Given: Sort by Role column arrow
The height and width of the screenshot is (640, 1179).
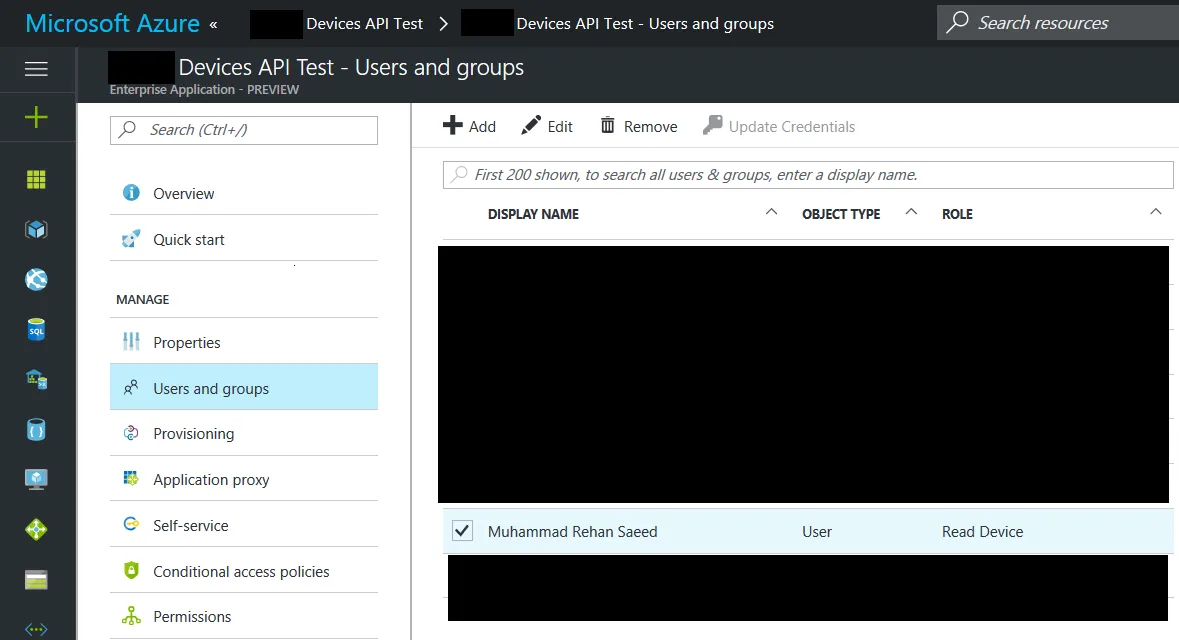Looking at the screenshot, I should 1156,213.
